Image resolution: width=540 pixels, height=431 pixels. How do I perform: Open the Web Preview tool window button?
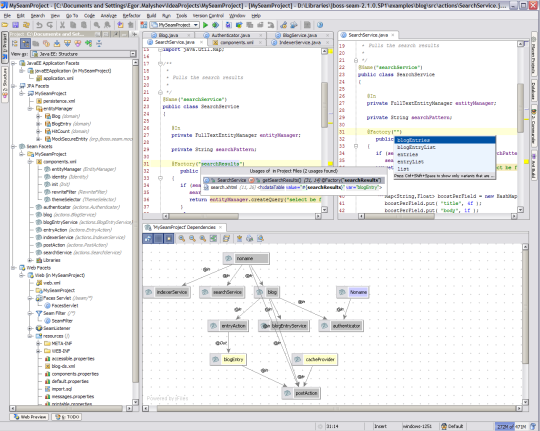pyautogui.click(x=30, y=417)
